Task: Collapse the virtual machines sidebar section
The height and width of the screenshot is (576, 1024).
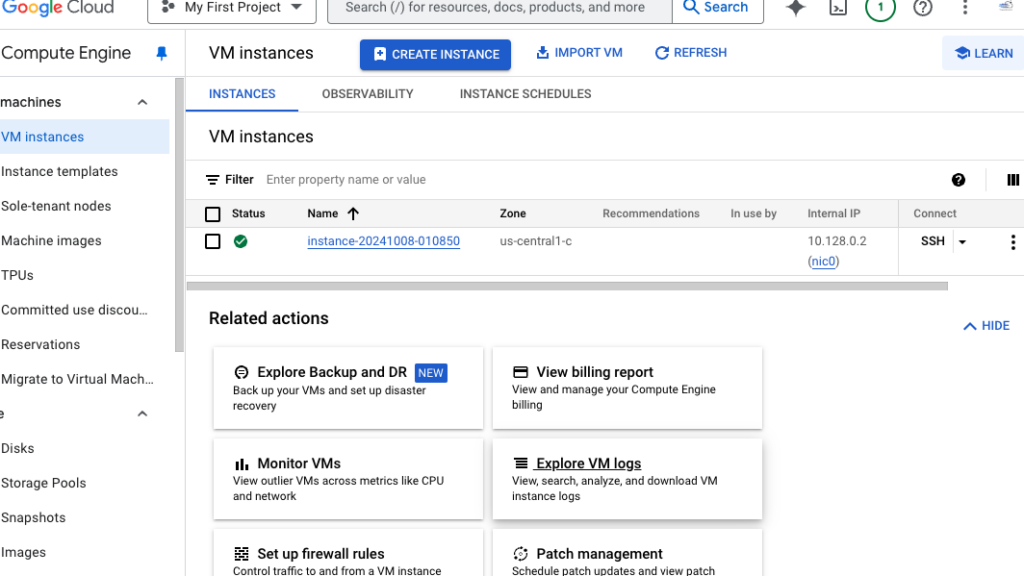Action: (x=142, y=103)
